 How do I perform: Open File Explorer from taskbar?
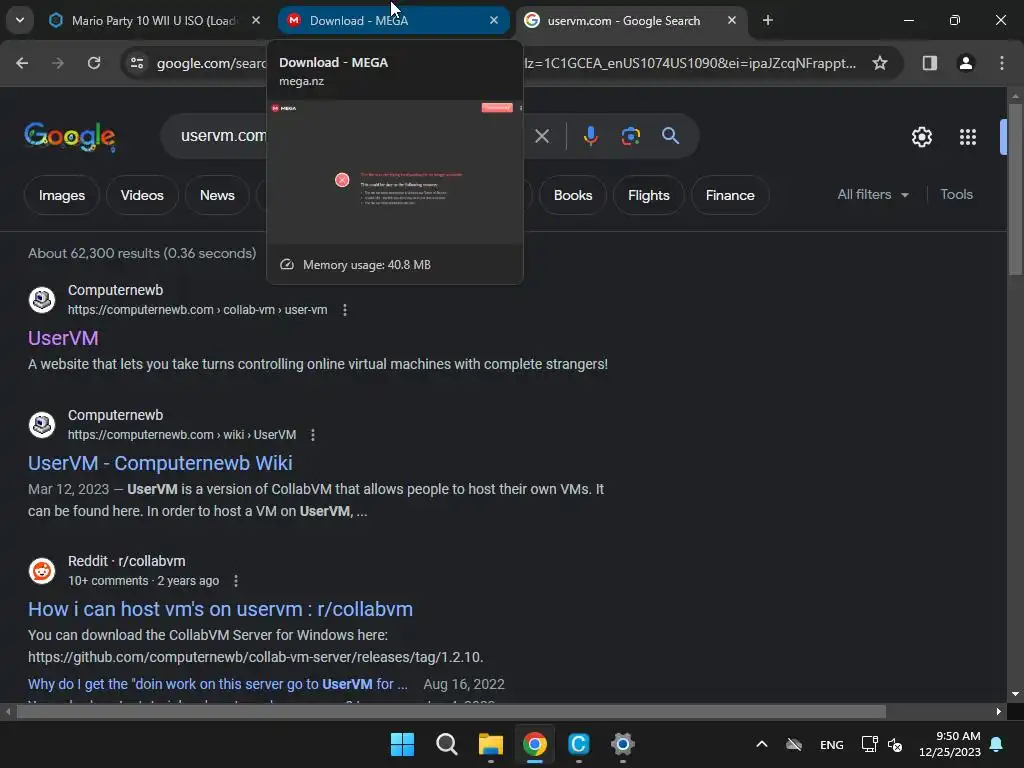tap(490, 744)
